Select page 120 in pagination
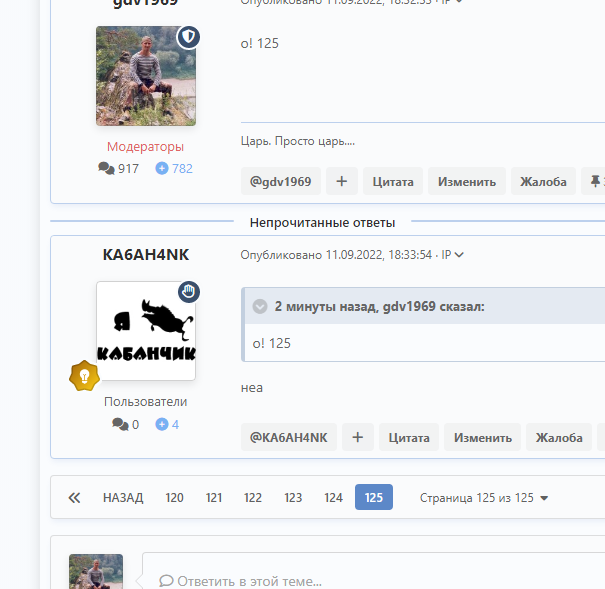Screen dimensions: 605x589 point(174,498)
